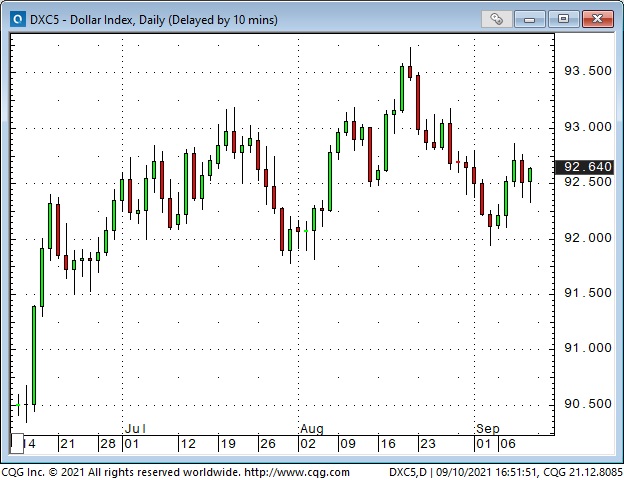Click the 16 date label on time axis

click(x=388, y=444)
